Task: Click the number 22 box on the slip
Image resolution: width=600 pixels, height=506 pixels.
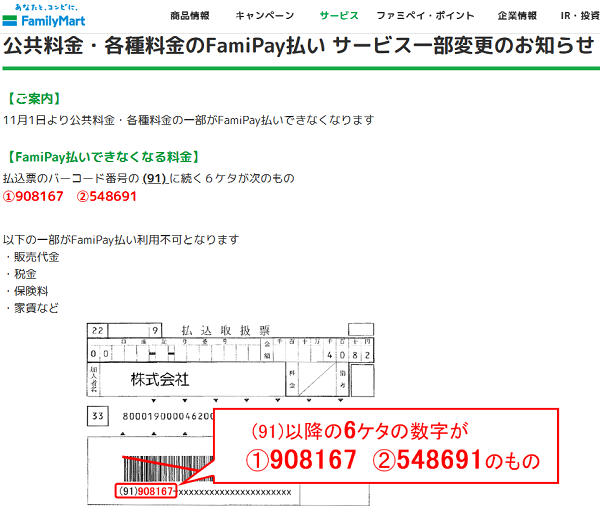Action: tap(98, 330)
